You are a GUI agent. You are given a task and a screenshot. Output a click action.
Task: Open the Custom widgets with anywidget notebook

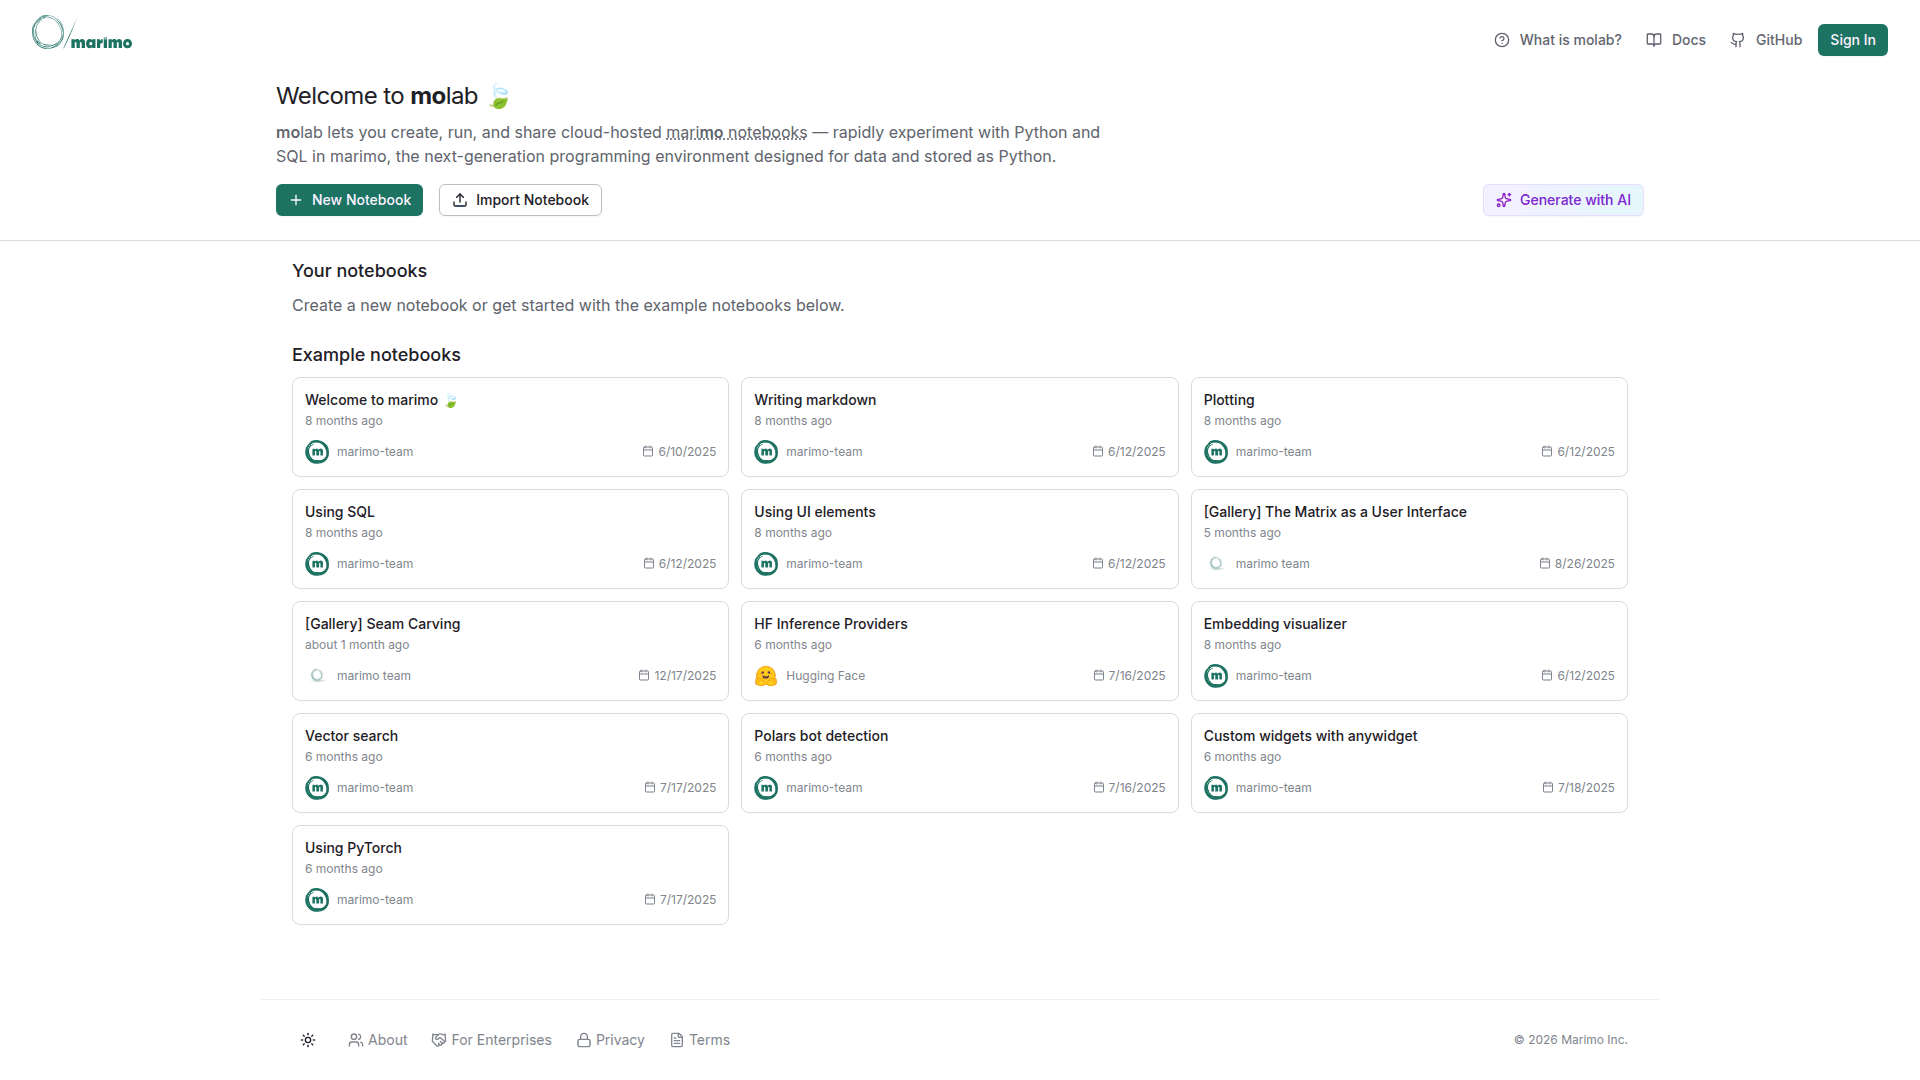pos(1408,762)
